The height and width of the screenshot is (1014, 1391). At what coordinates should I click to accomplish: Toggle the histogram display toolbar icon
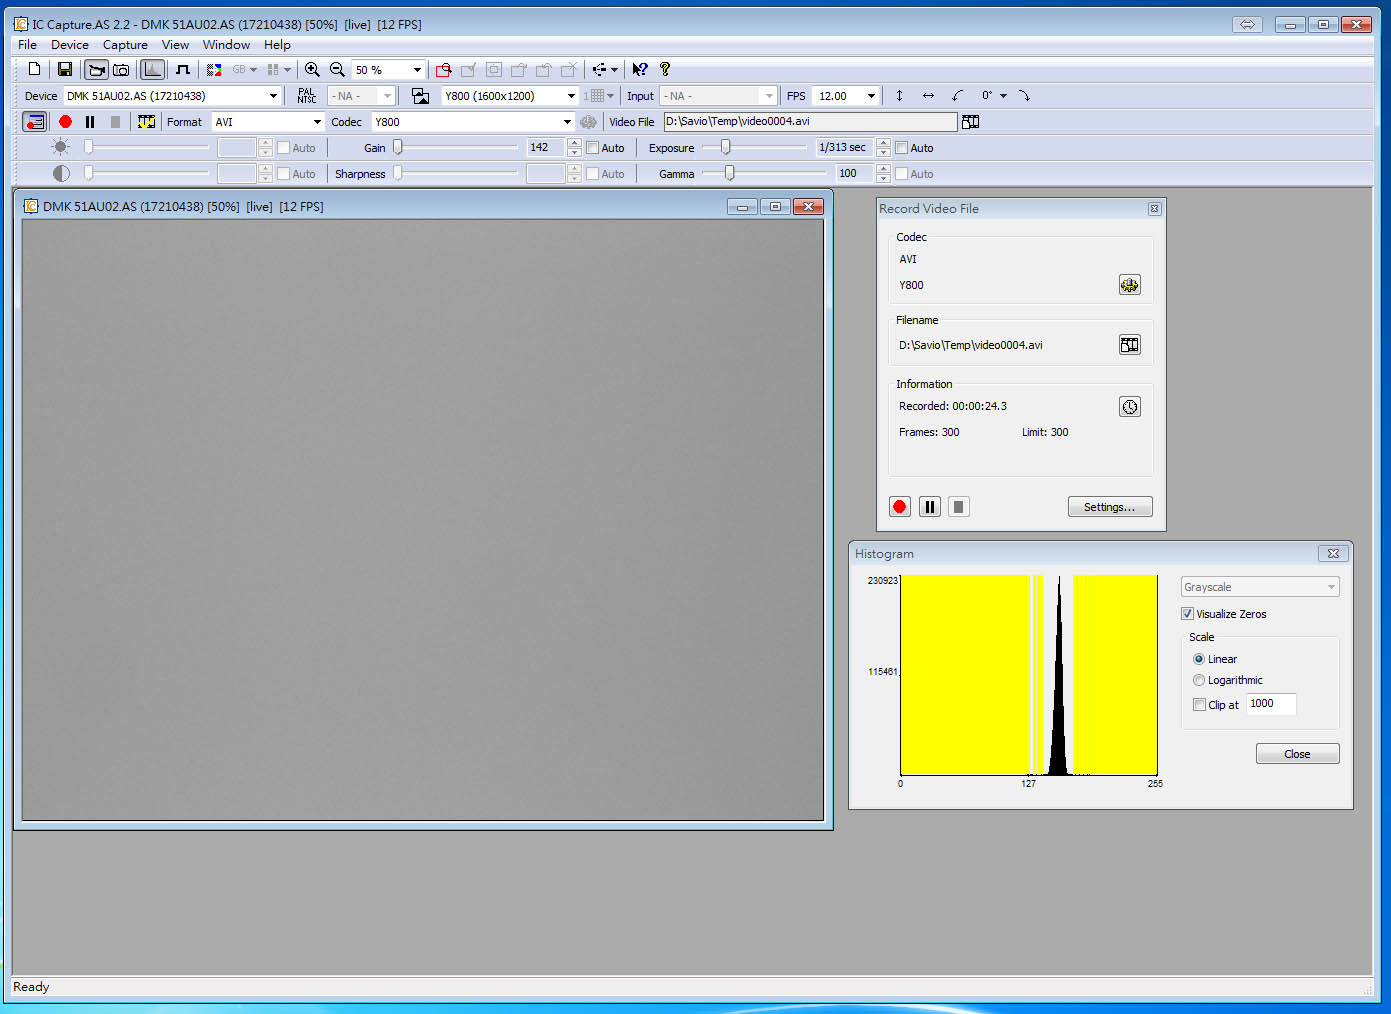152,69
